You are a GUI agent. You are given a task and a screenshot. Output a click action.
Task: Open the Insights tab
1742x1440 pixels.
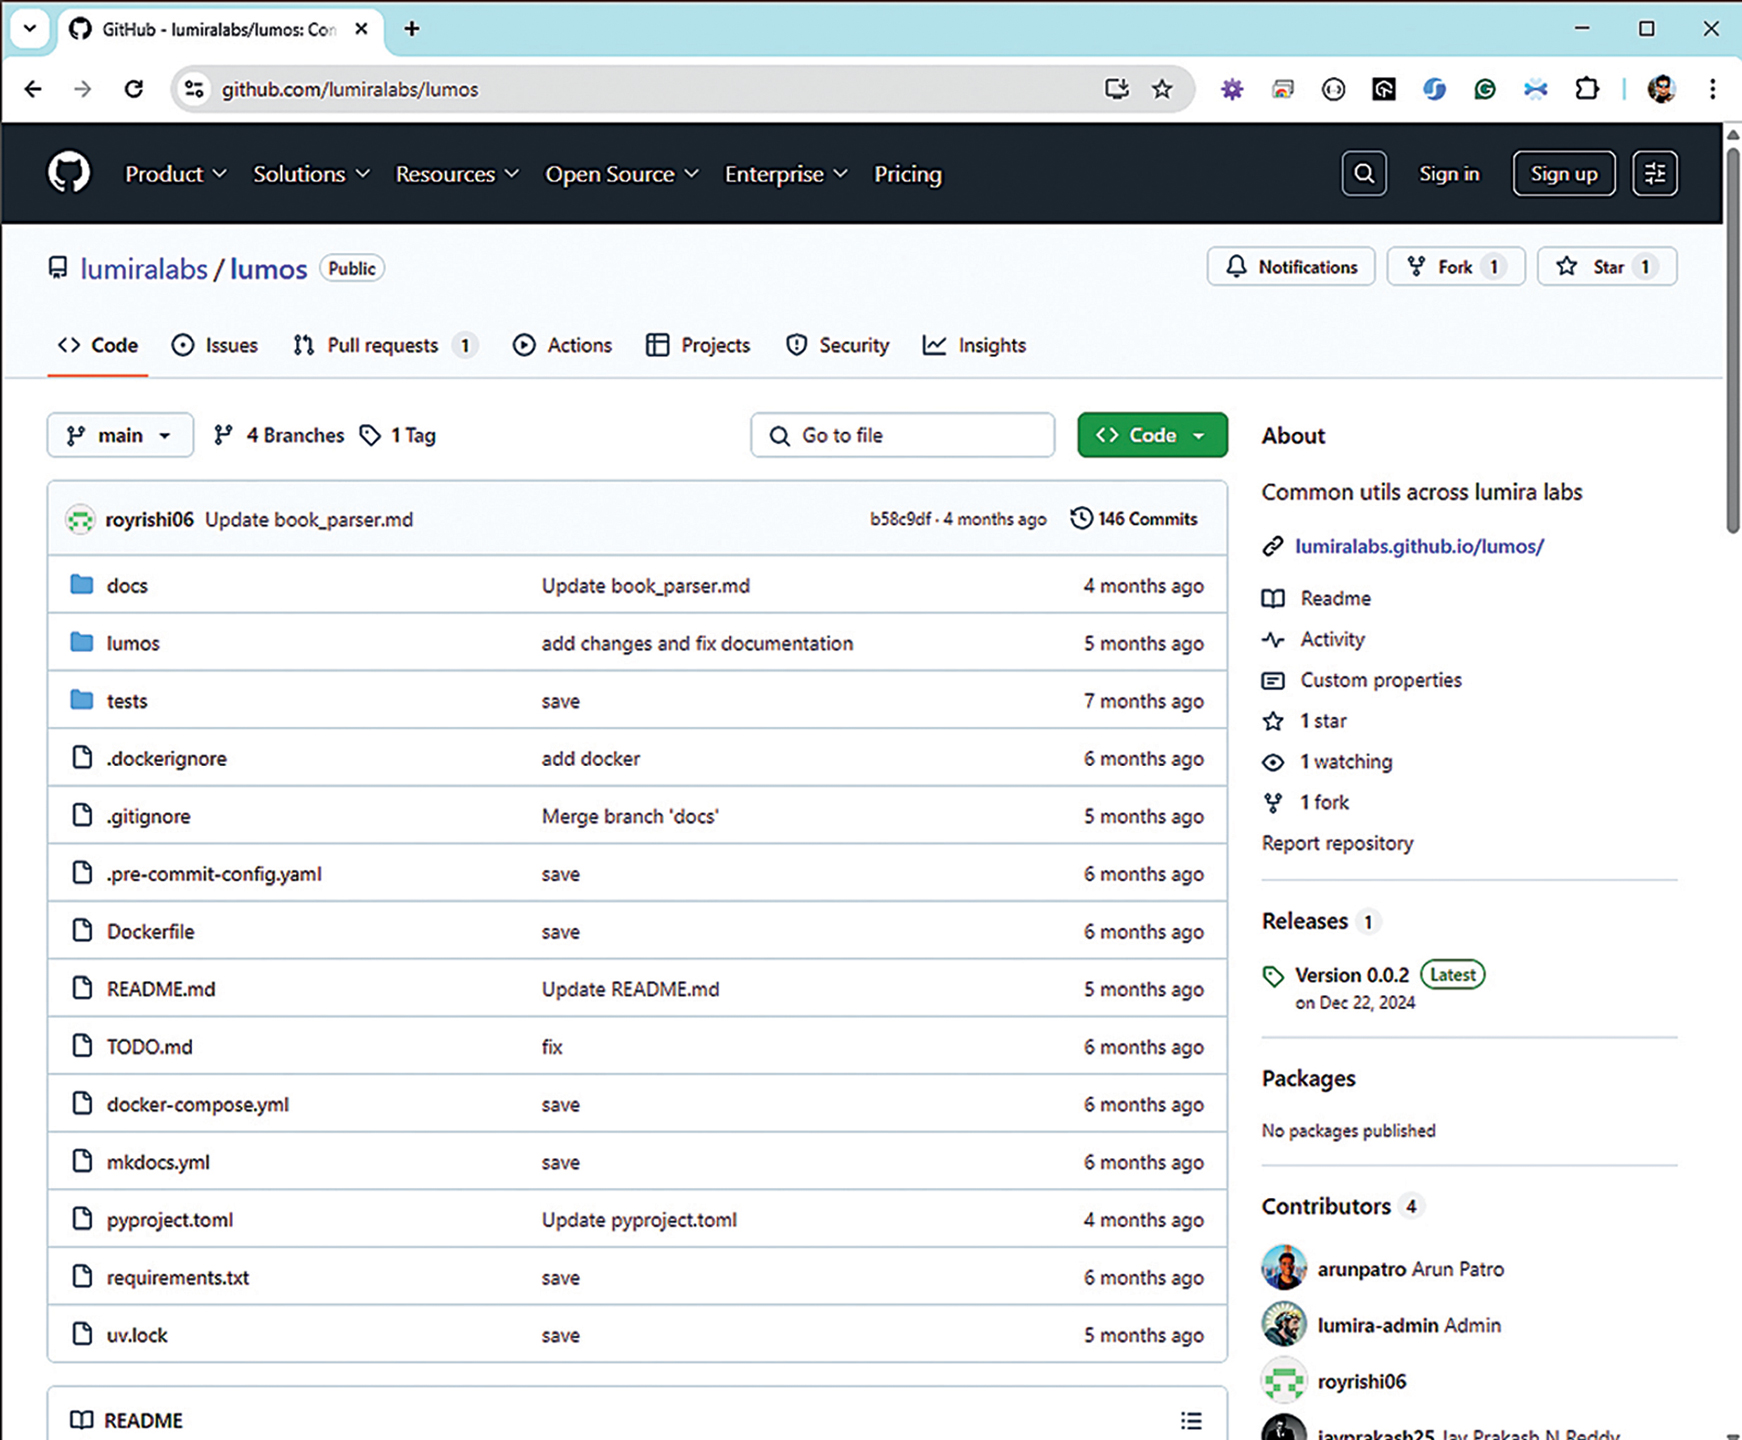pos(975,345)
